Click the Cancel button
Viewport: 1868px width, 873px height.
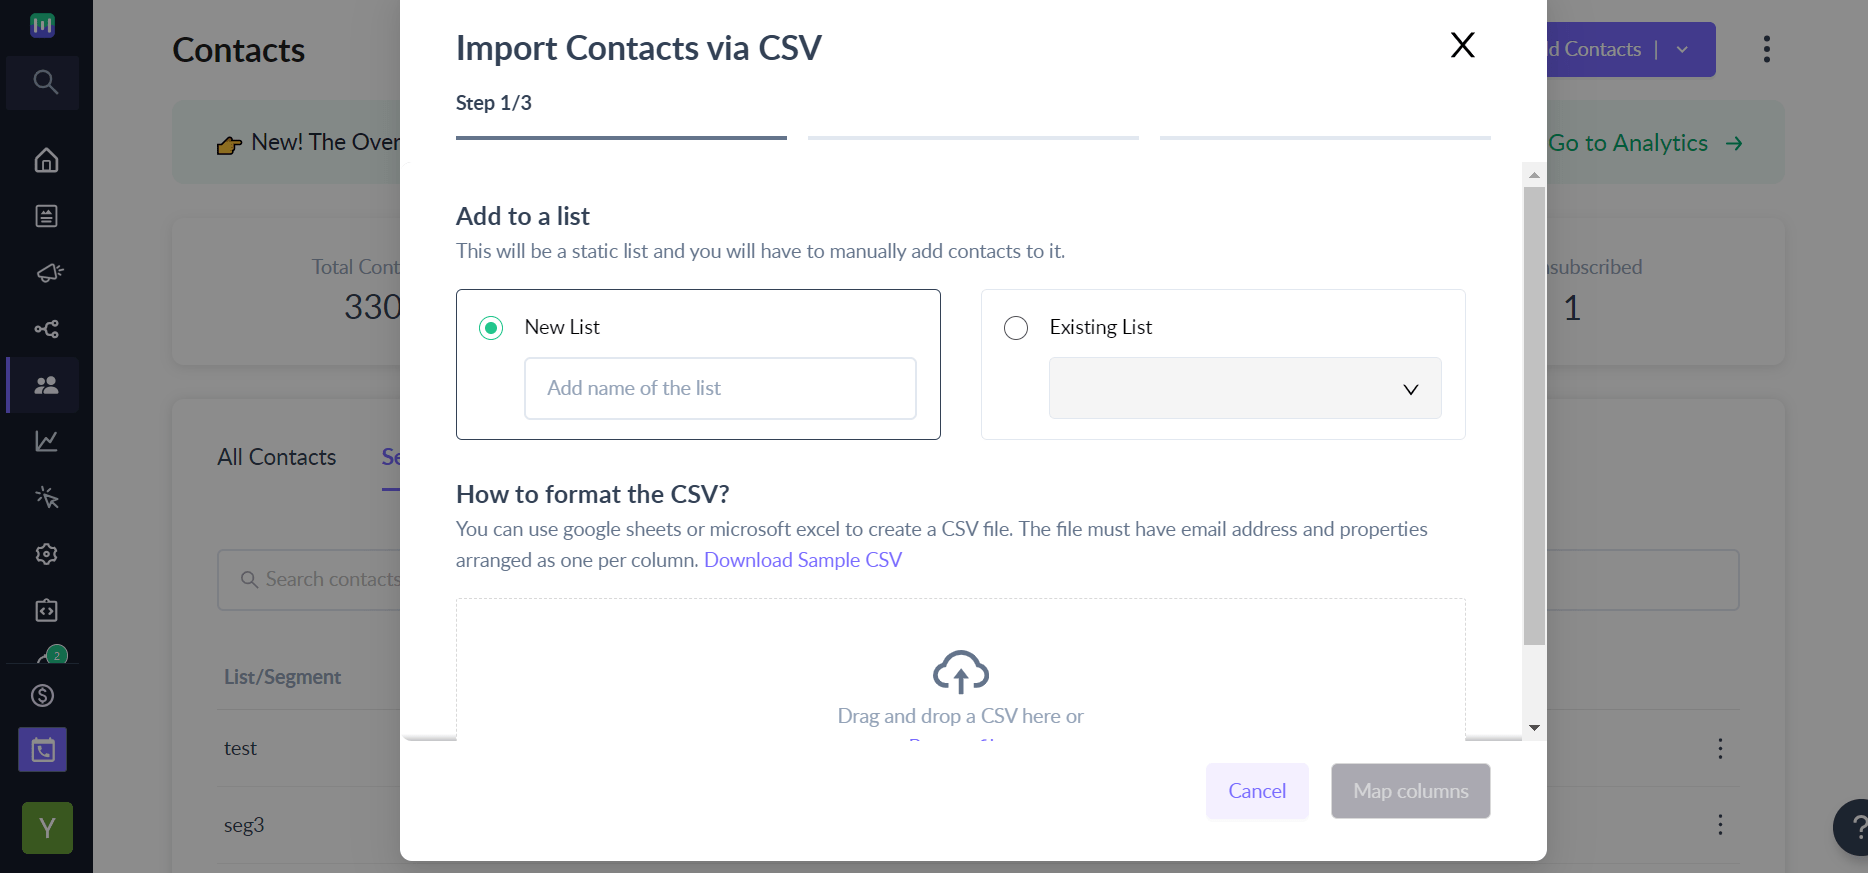tap(1257, 791)
